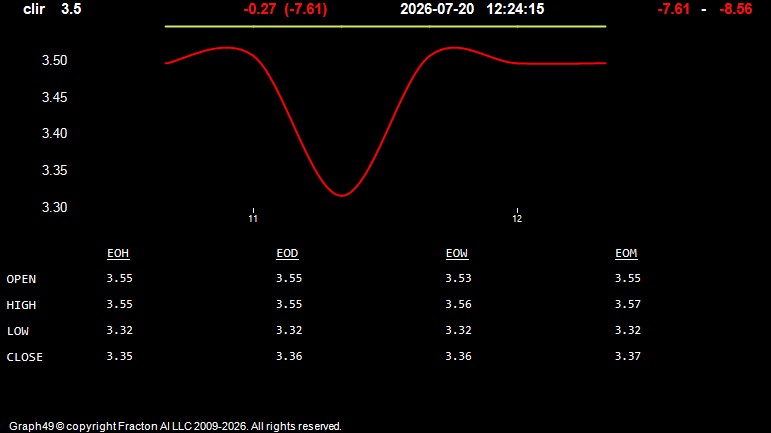The width and height of the screenshot is (771, 433).
Task: Click the EOD HIGH value 3.55
Action: click(289, 304)
